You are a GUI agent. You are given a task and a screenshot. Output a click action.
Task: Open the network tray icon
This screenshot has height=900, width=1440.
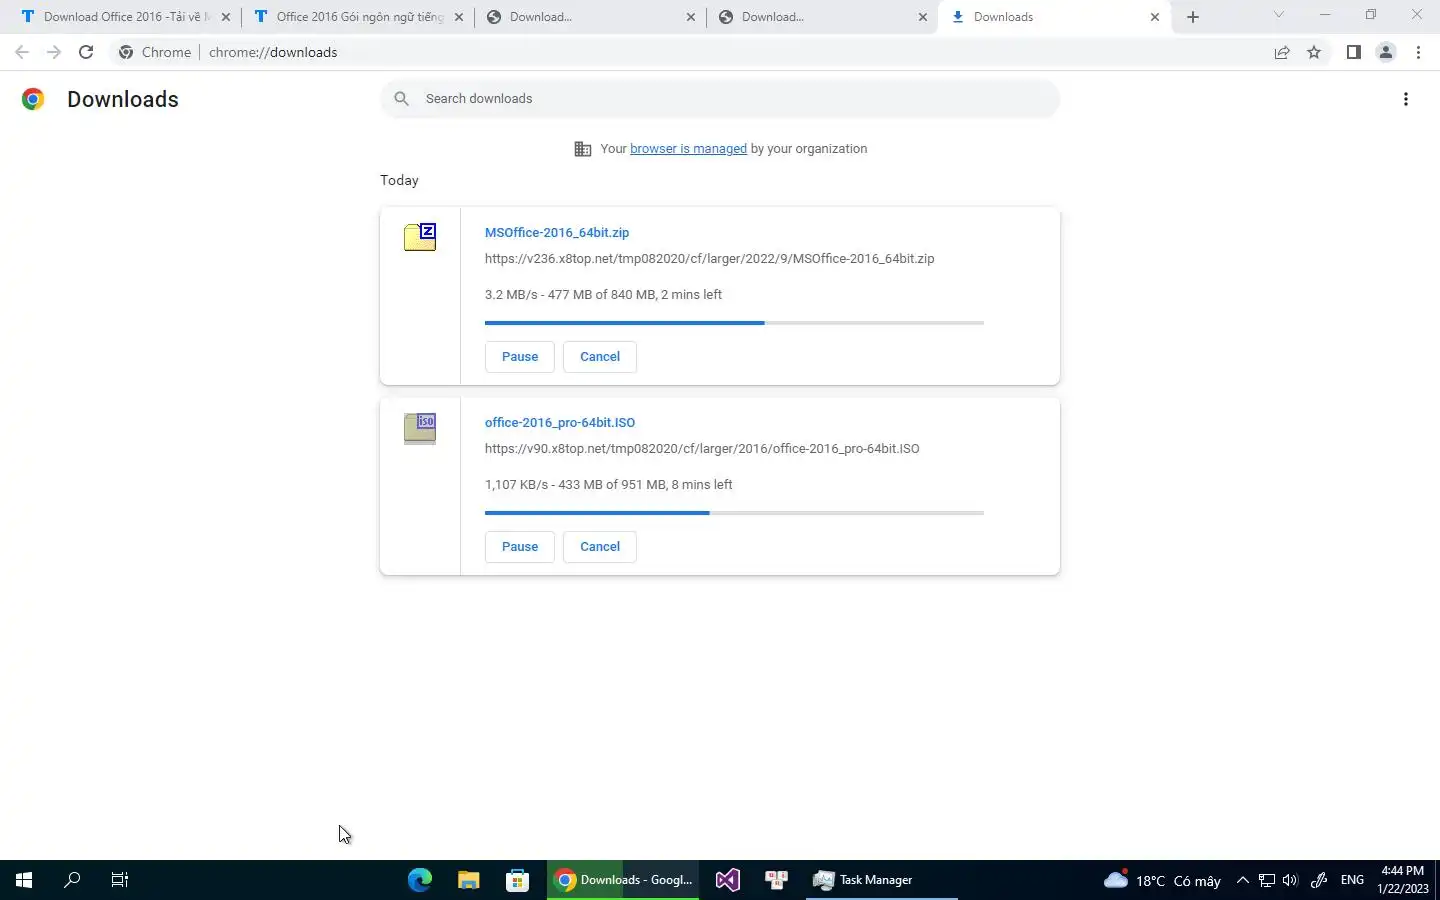tap(1266, 880)
